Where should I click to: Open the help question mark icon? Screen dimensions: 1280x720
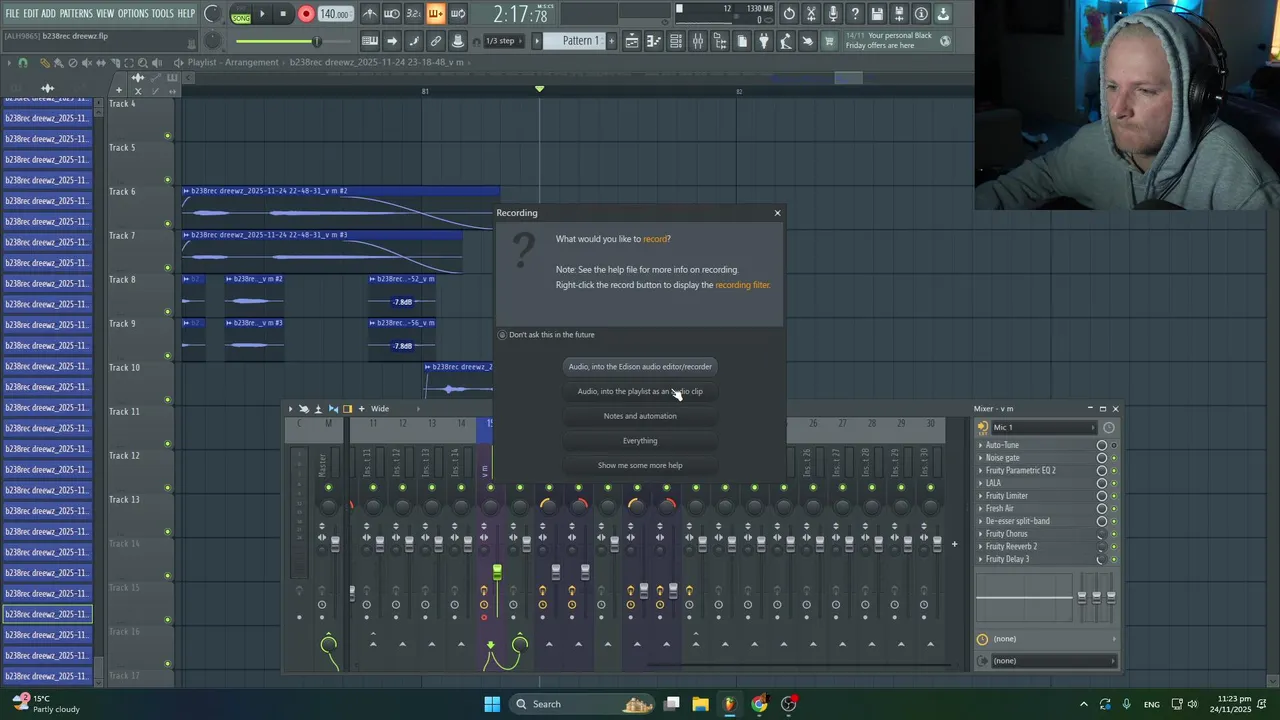click(x=855, y=14)
